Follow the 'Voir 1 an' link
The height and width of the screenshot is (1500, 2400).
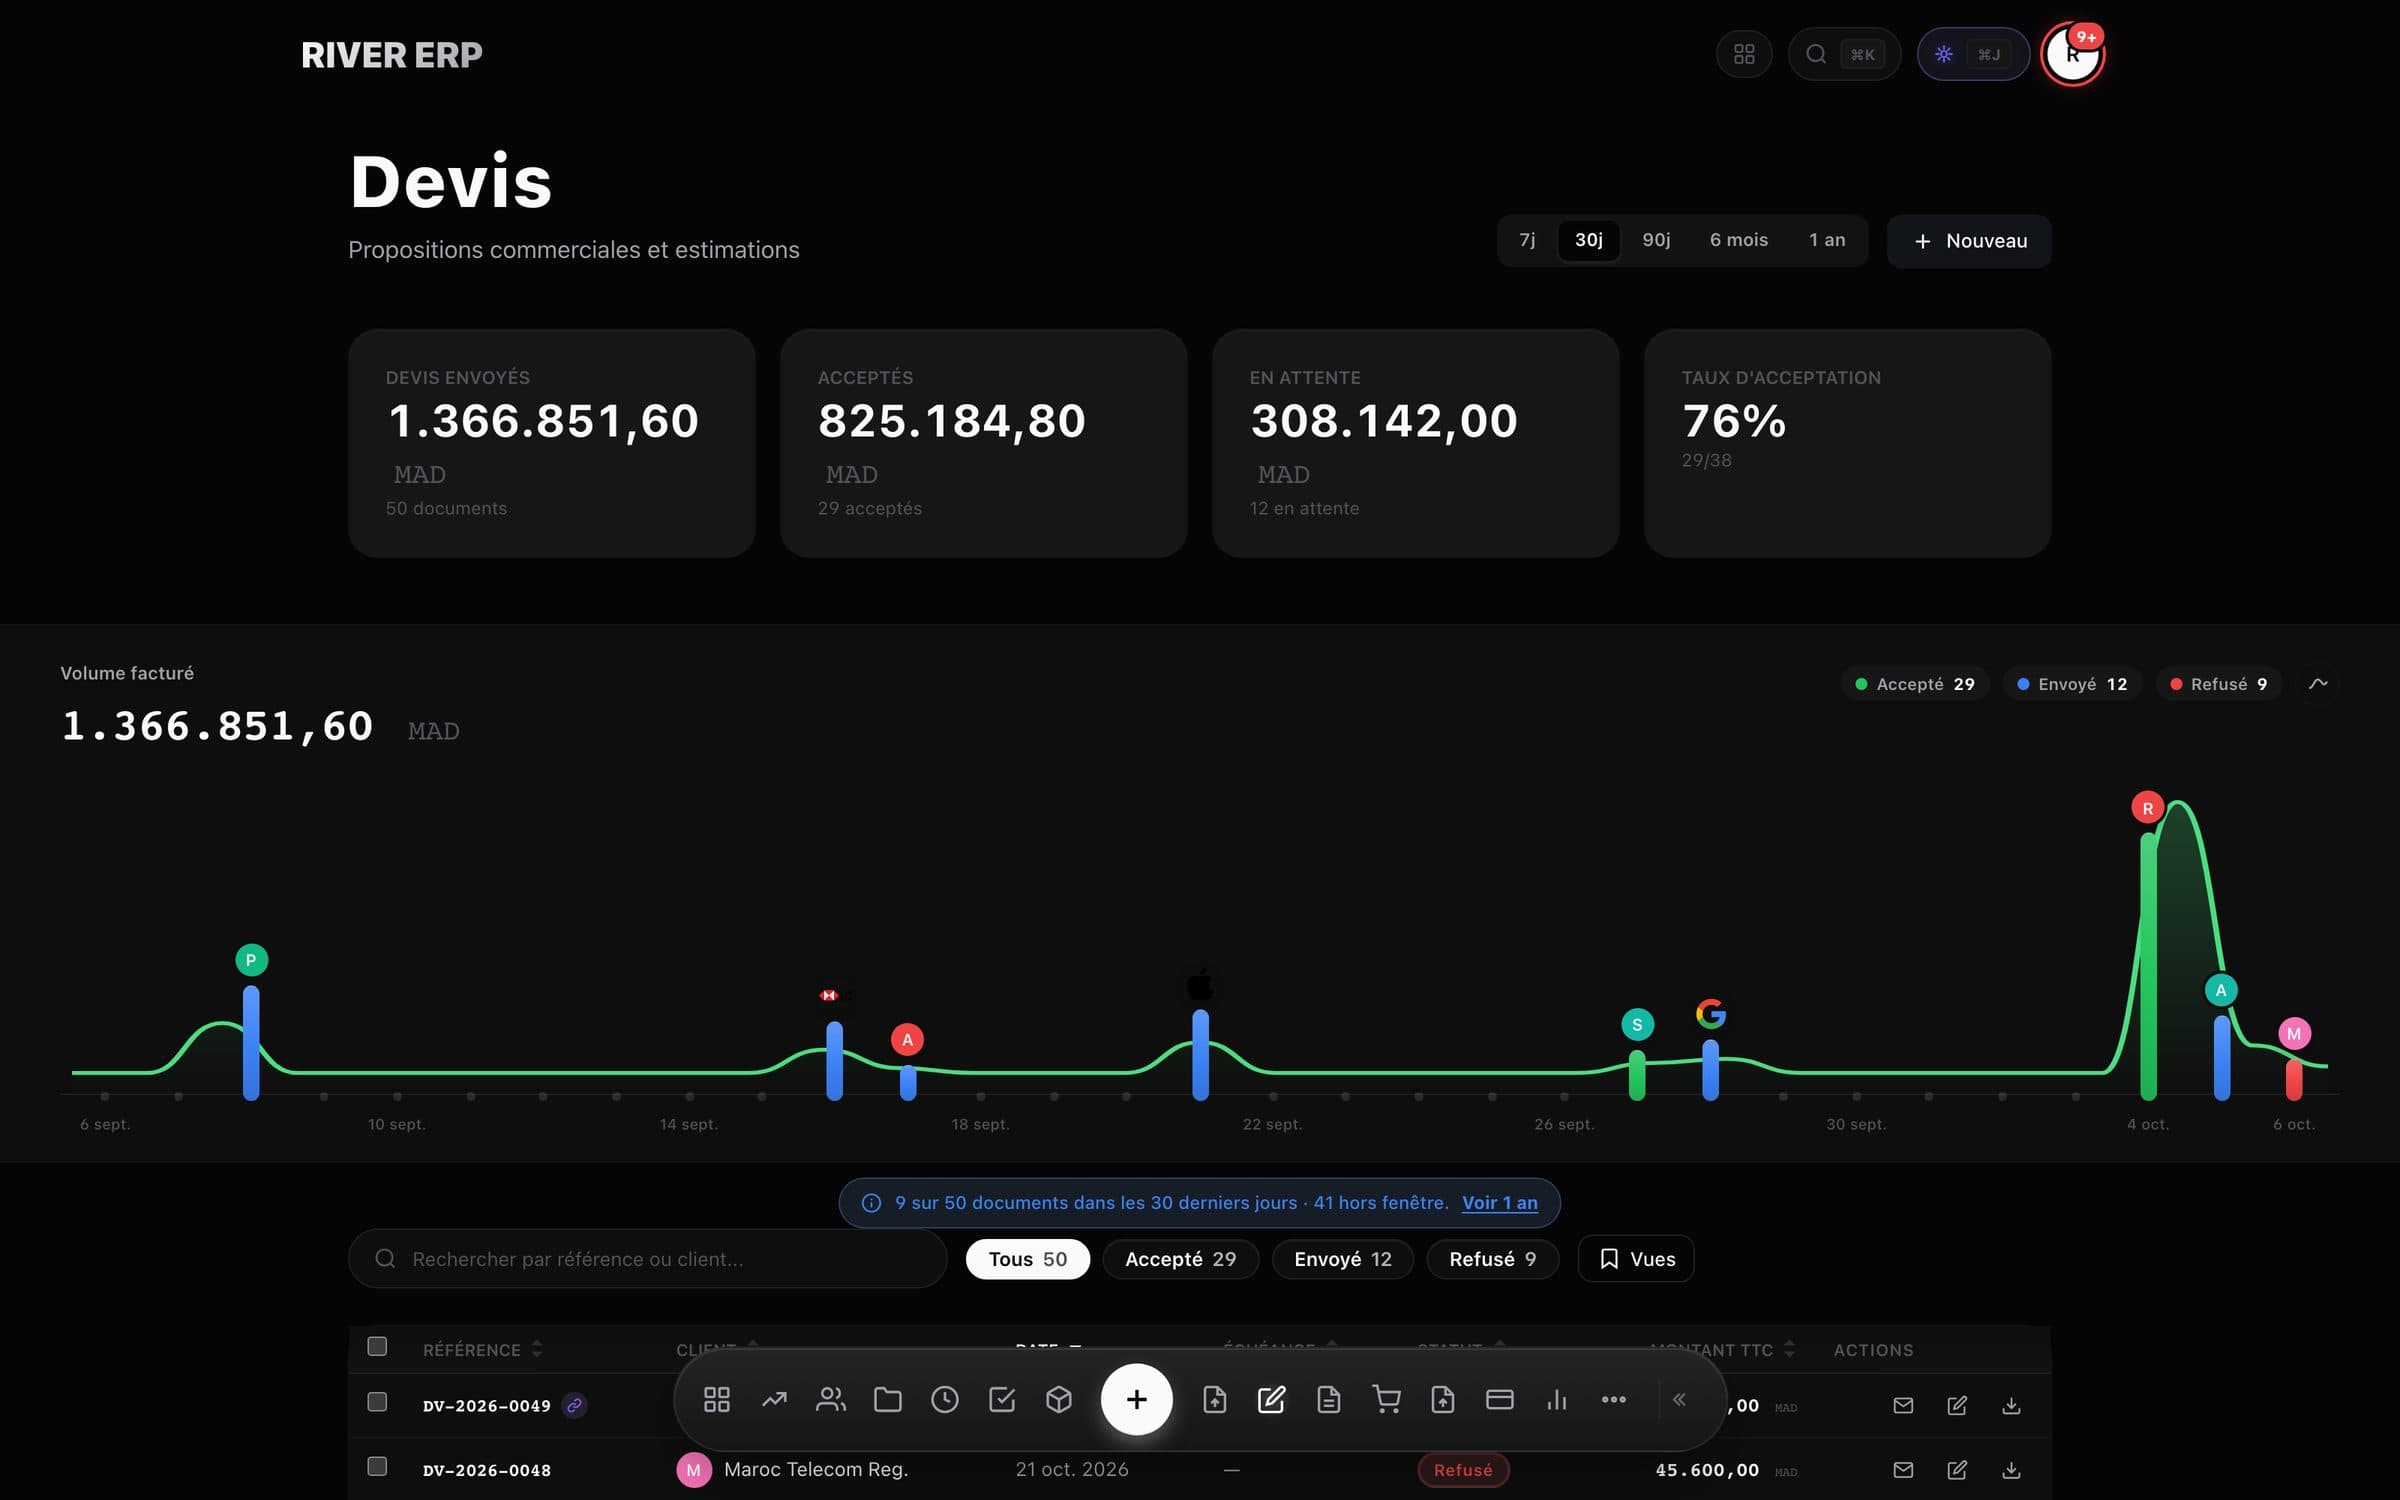point(1500,1203)
